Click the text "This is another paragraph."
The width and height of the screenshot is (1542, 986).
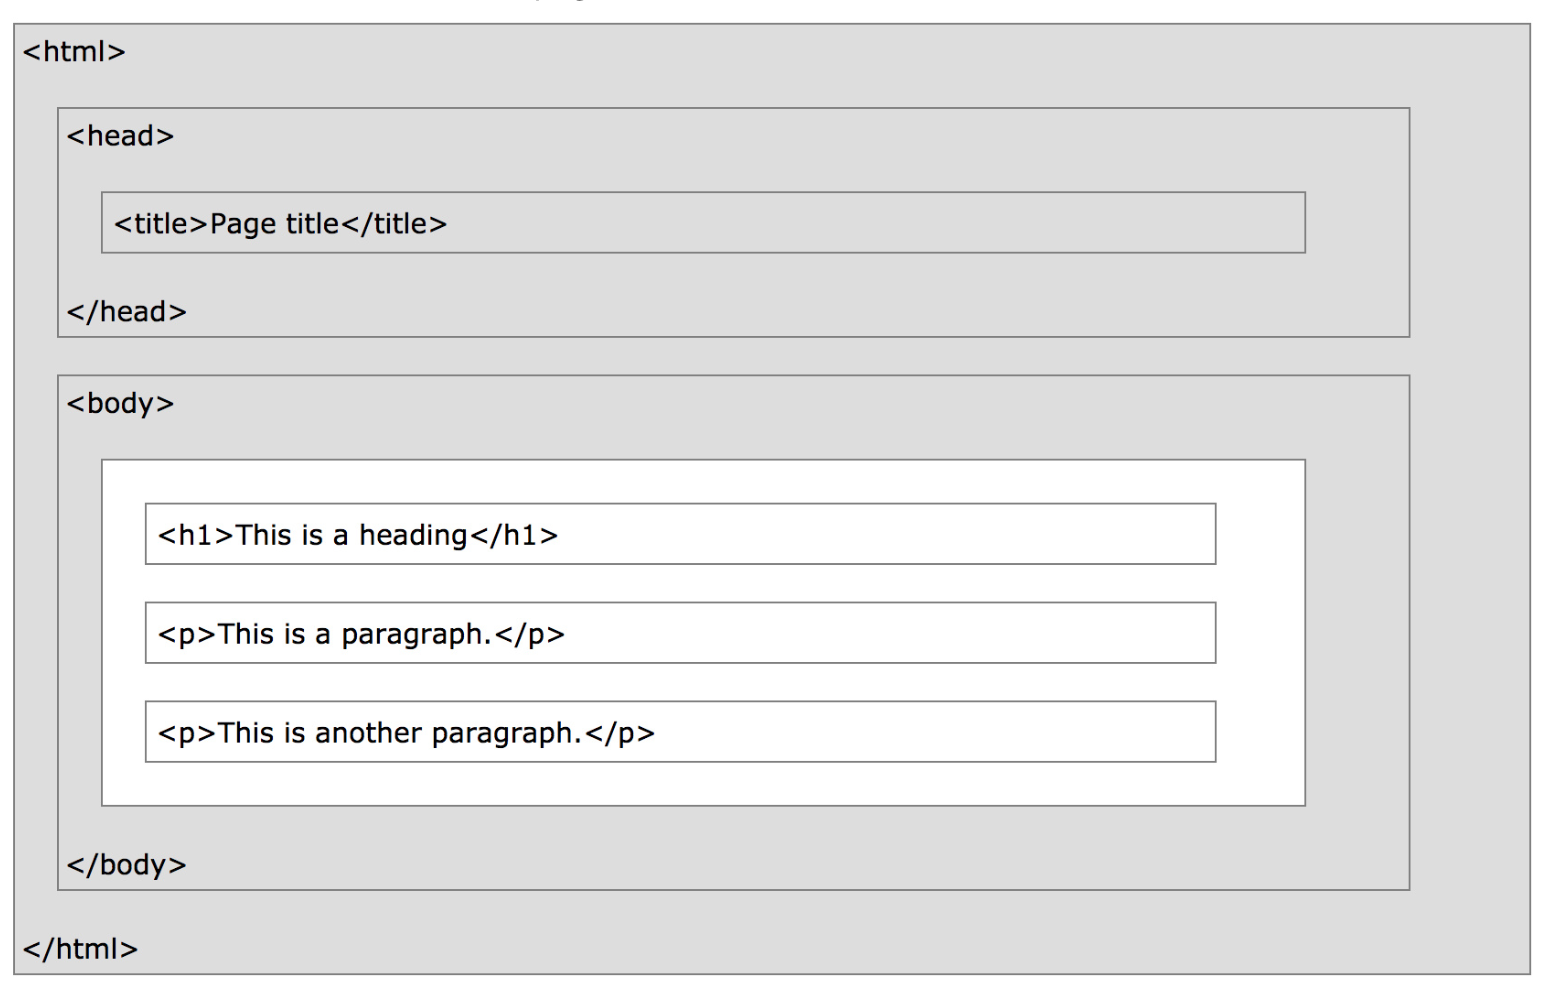400,734
